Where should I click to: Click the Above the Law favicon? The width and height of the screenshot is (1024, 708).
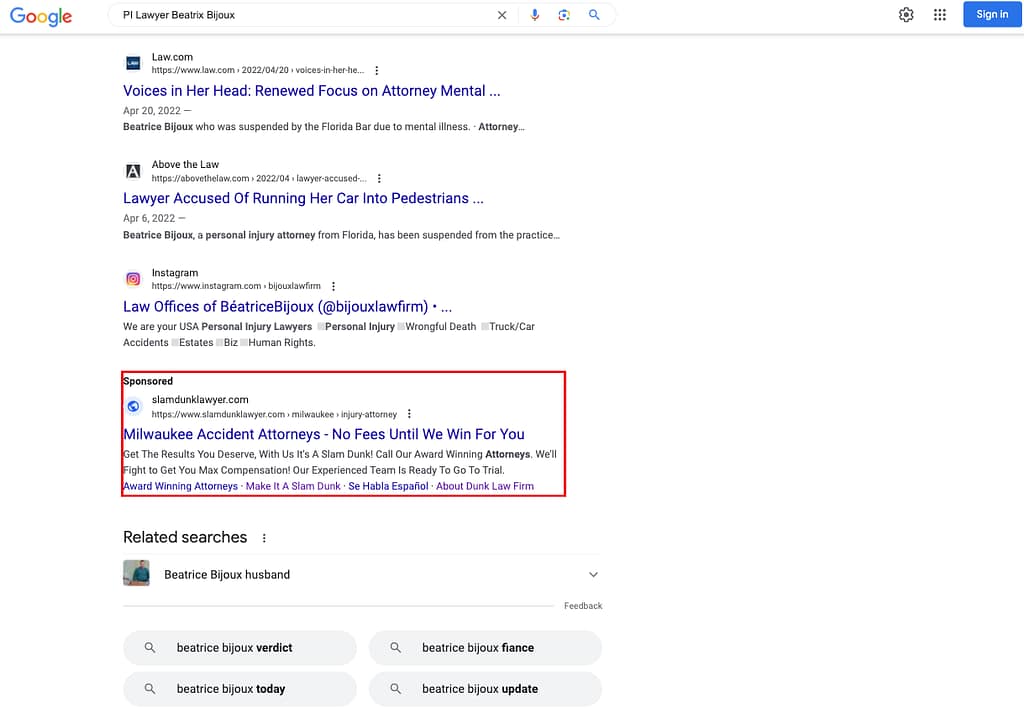click(133, 171)
